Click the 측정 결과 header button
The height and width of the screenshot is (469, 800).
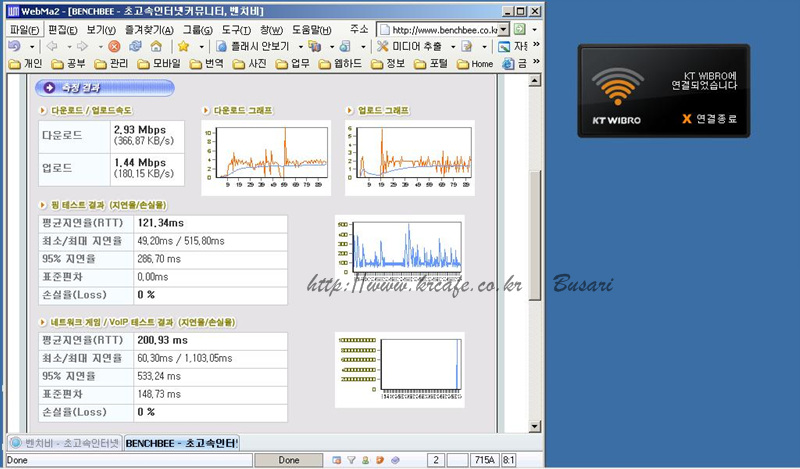pyautogui.click(x=105, y=88)
